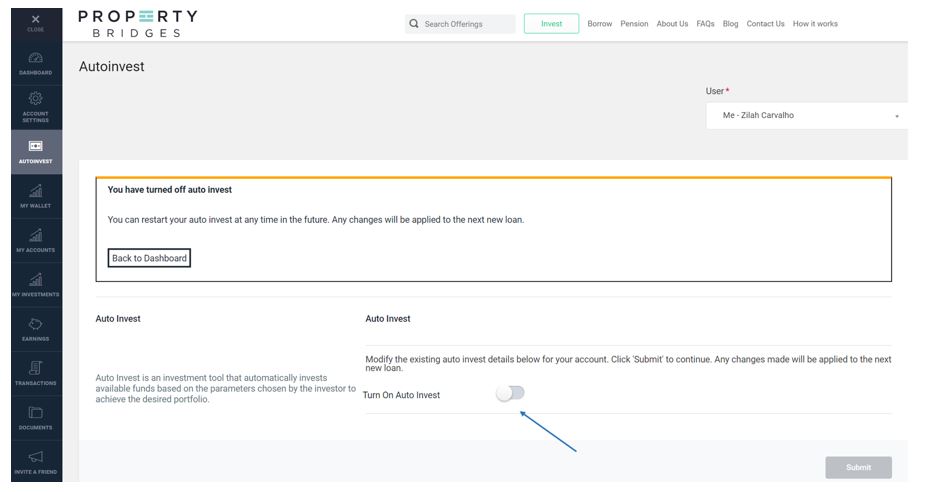
Task: Click Invite a Friend megaphone icon
Action: (35, 460)
